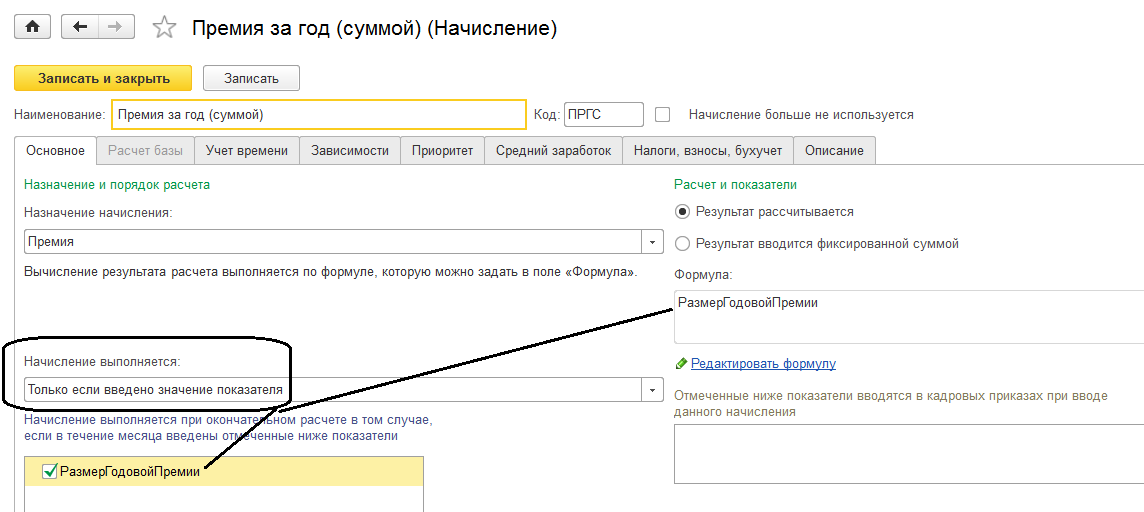Image resolution: width=1144 pixels, height=512 pixels.
Task: Open 'Налоги, взносы, бухучет' tab
Action: click(x=707, y=151)
